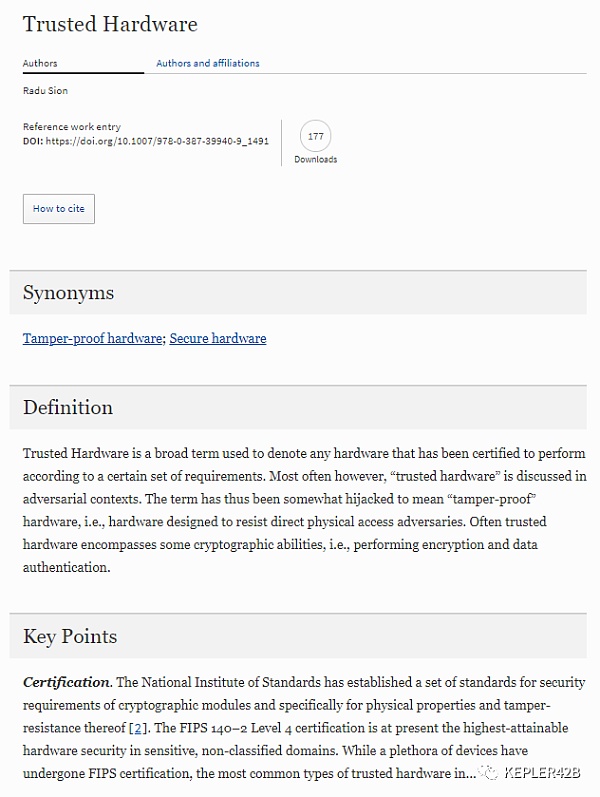
Task: Click the bold DOI: label
Action: point(33,142)
